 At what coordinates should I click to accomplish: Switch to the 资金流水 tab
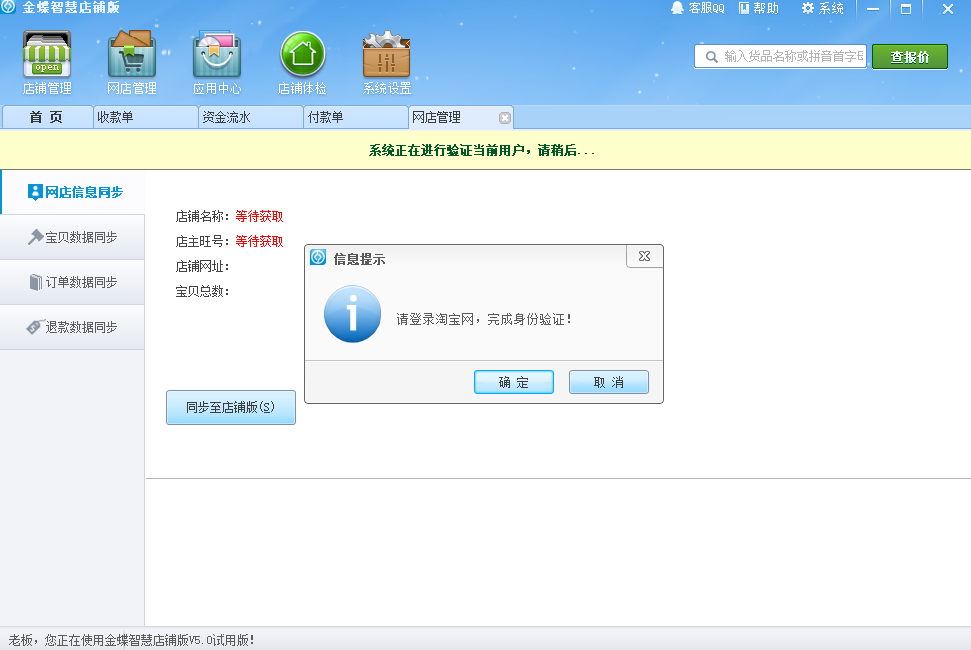(x=251, y=117)
